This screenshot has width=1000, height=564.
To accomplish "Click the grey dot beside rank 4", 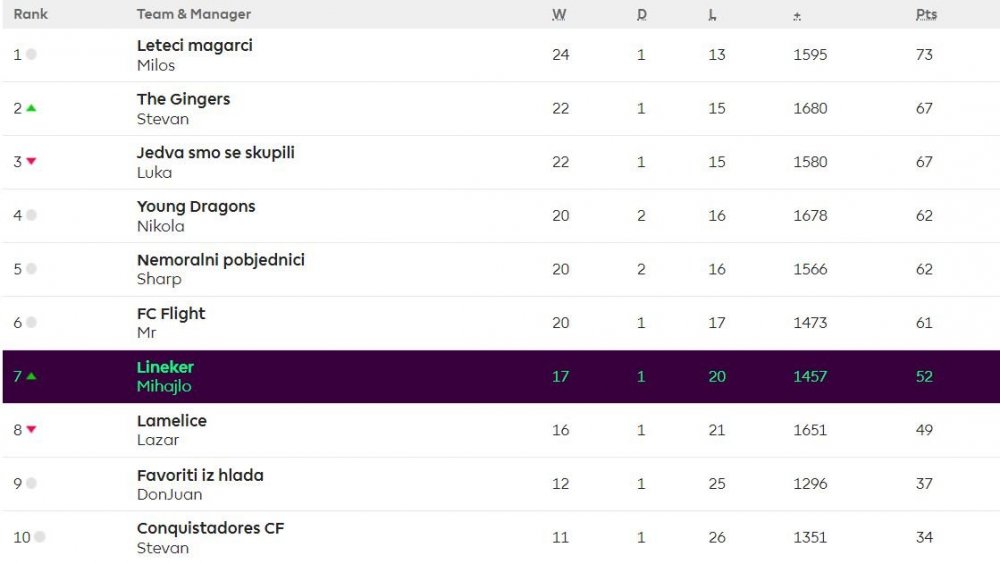I will 31,215.
